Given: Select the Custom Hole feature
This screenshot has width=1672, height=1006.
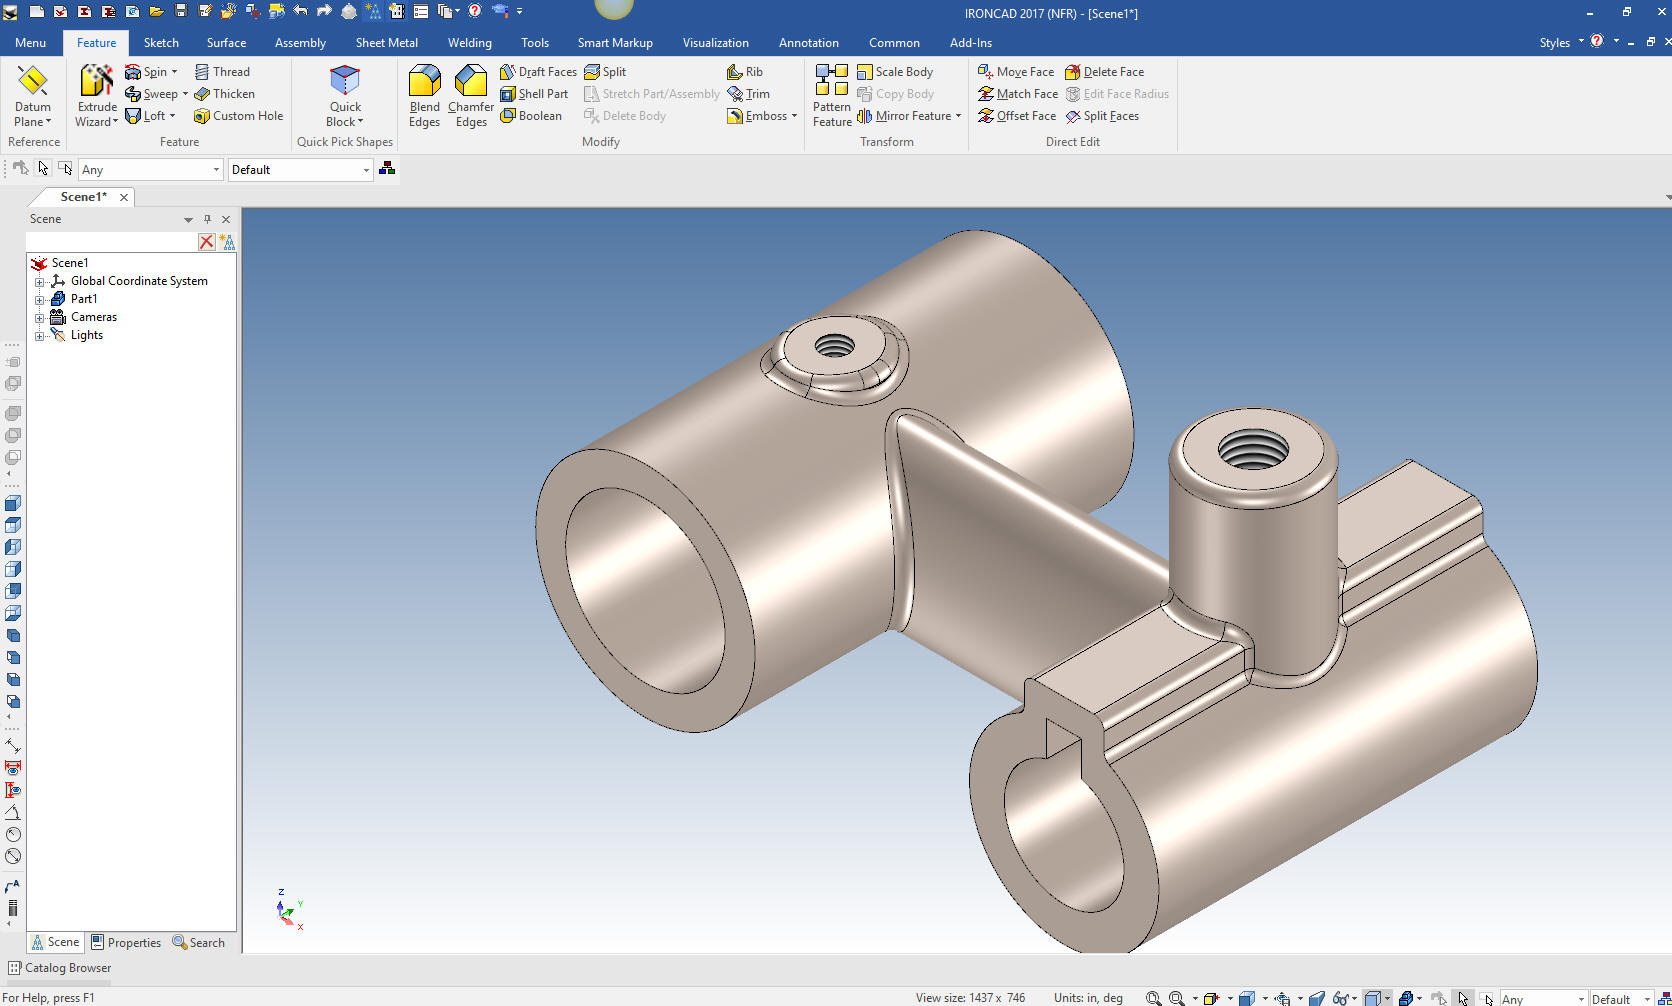Looking at the screenshot, I should (238, 116).
